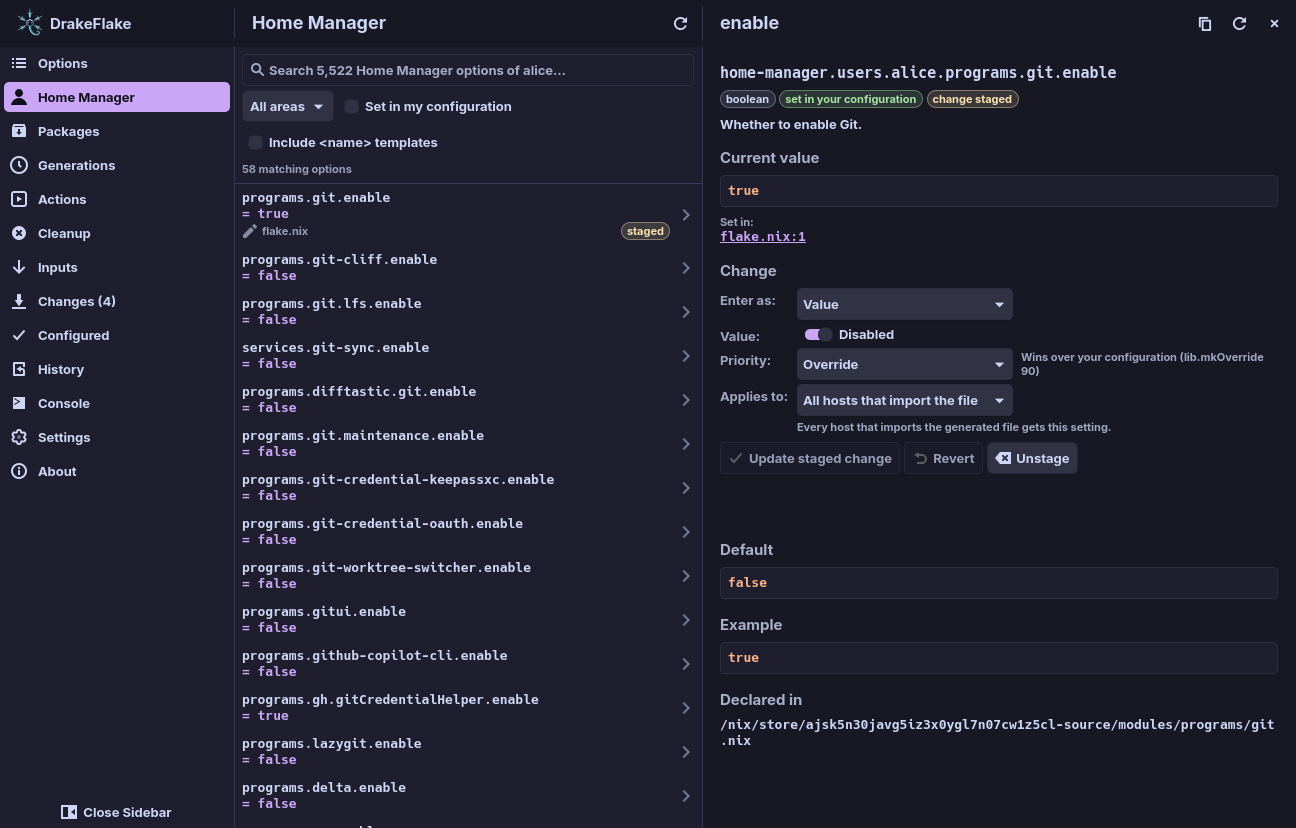Expand programs.lazygit.enable row chevron
Viewport: 1296px width, 828px height.
686,752
